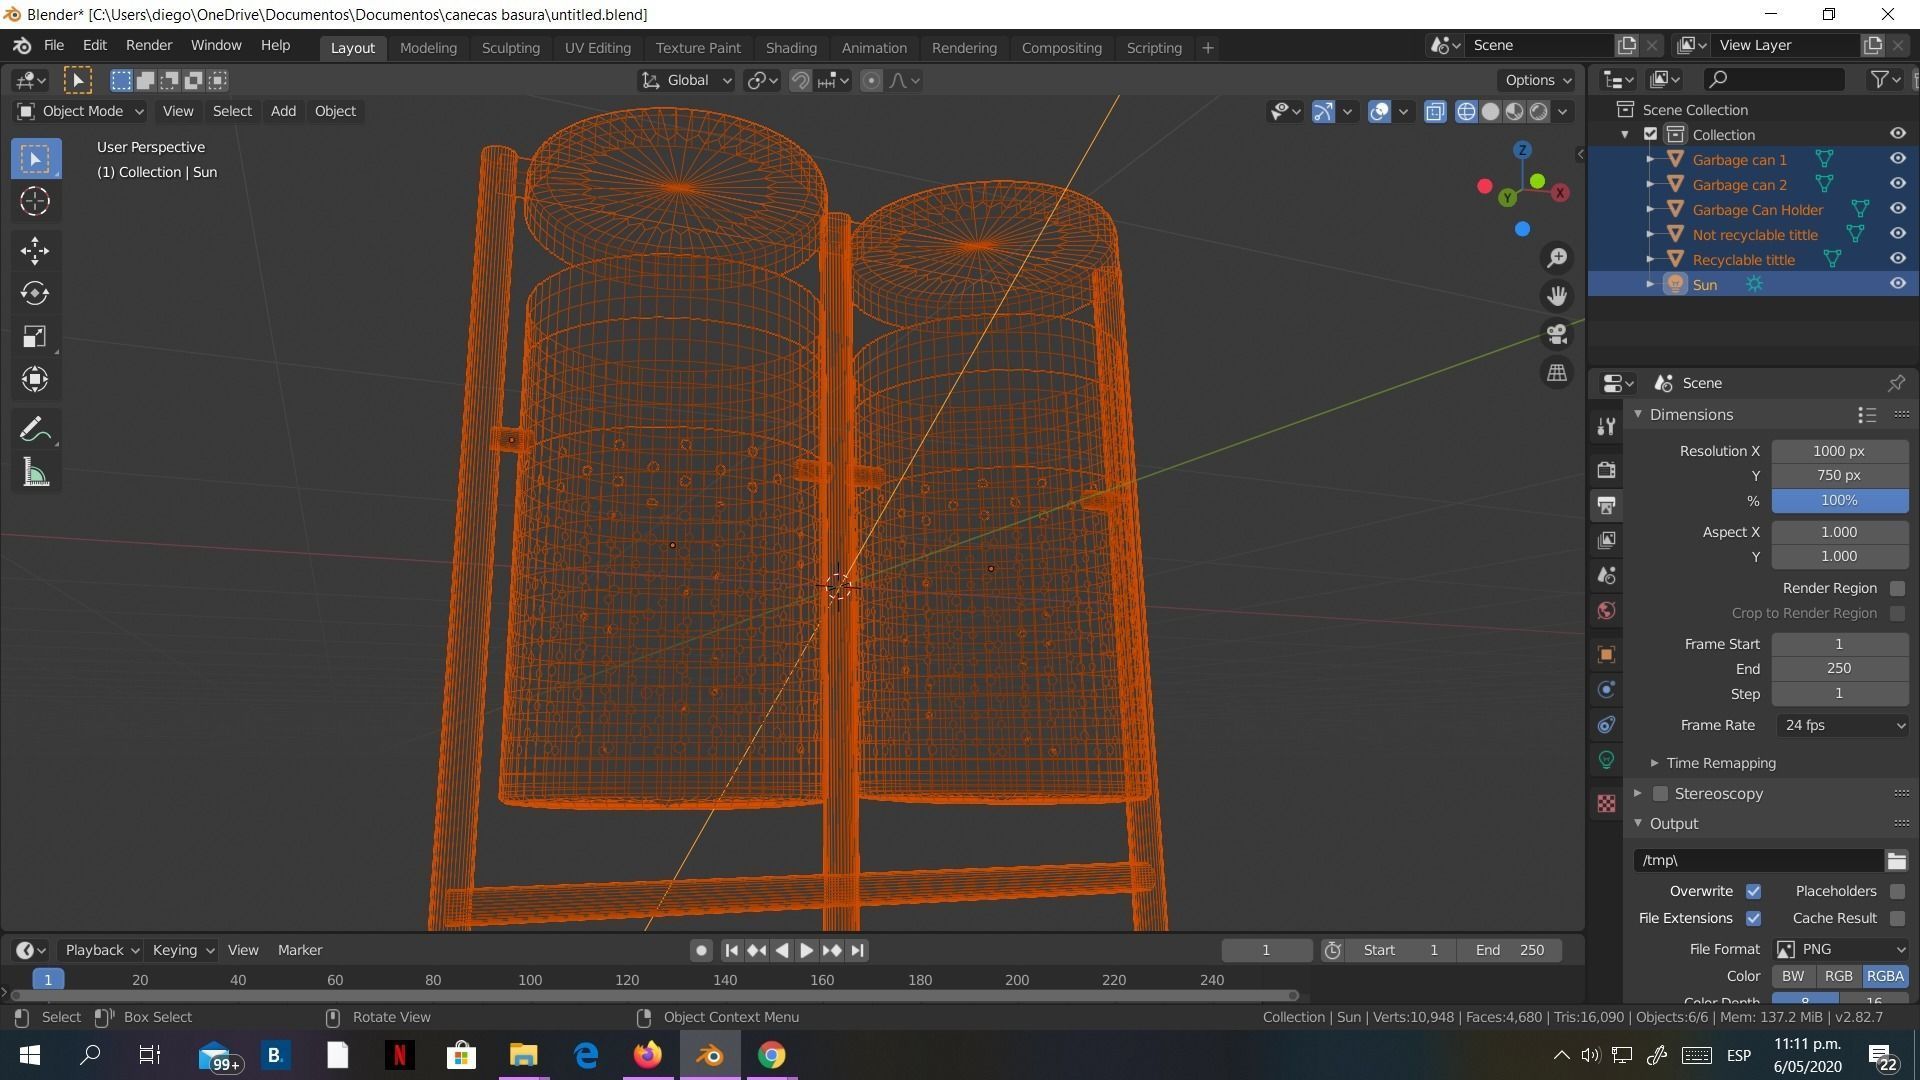The image size is (1920, 1080).
Task: Open the World properties tab
Action: click(x=1606, y=611)
